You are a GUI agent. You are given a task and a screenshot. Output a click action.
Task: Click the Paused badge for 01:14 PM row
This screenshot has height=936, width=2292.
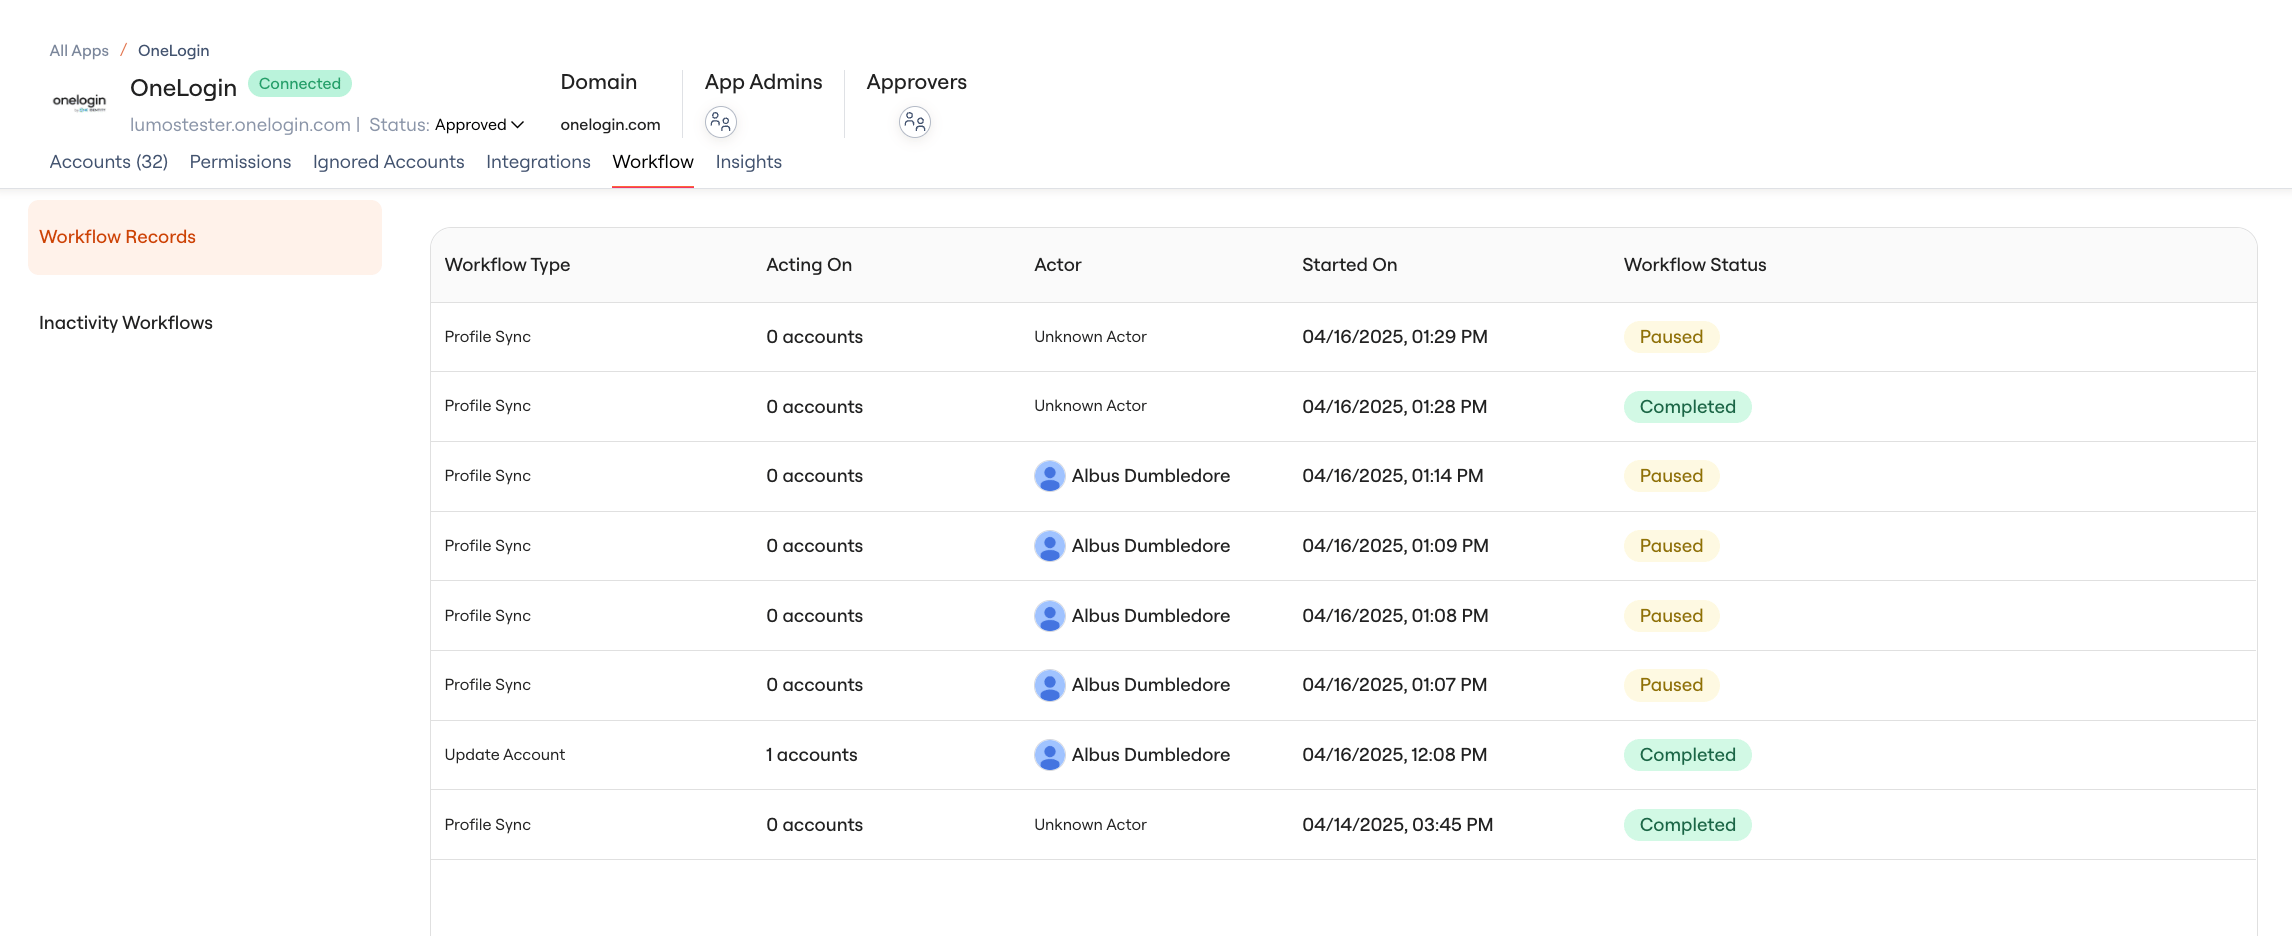point(1671,476)
